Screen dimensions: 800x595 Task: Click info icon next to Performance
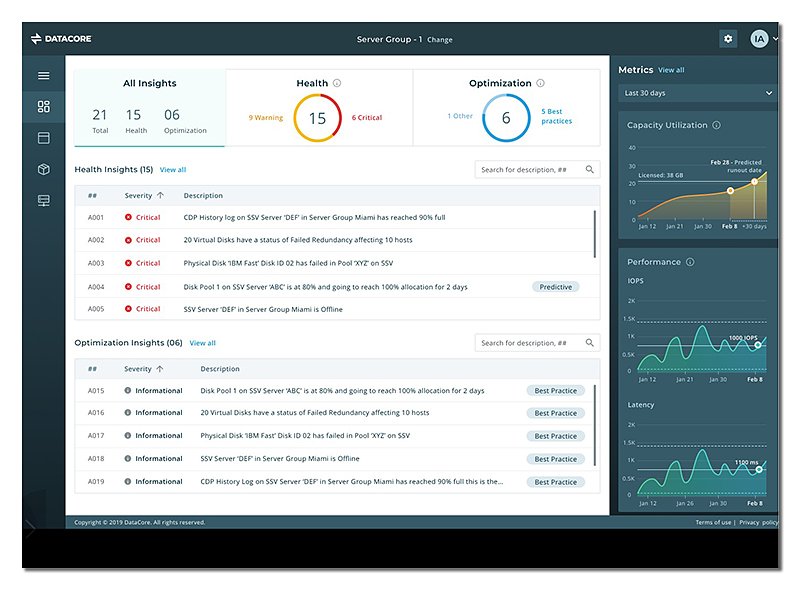coord(690,262)
